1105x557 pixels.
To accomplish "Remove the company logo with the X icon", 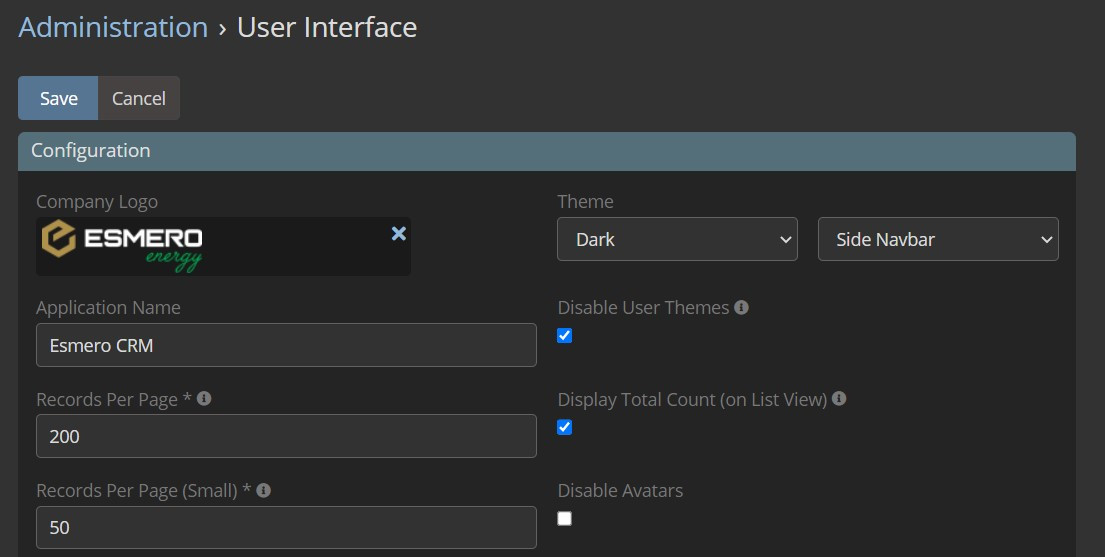I will (x=398, y=233).
